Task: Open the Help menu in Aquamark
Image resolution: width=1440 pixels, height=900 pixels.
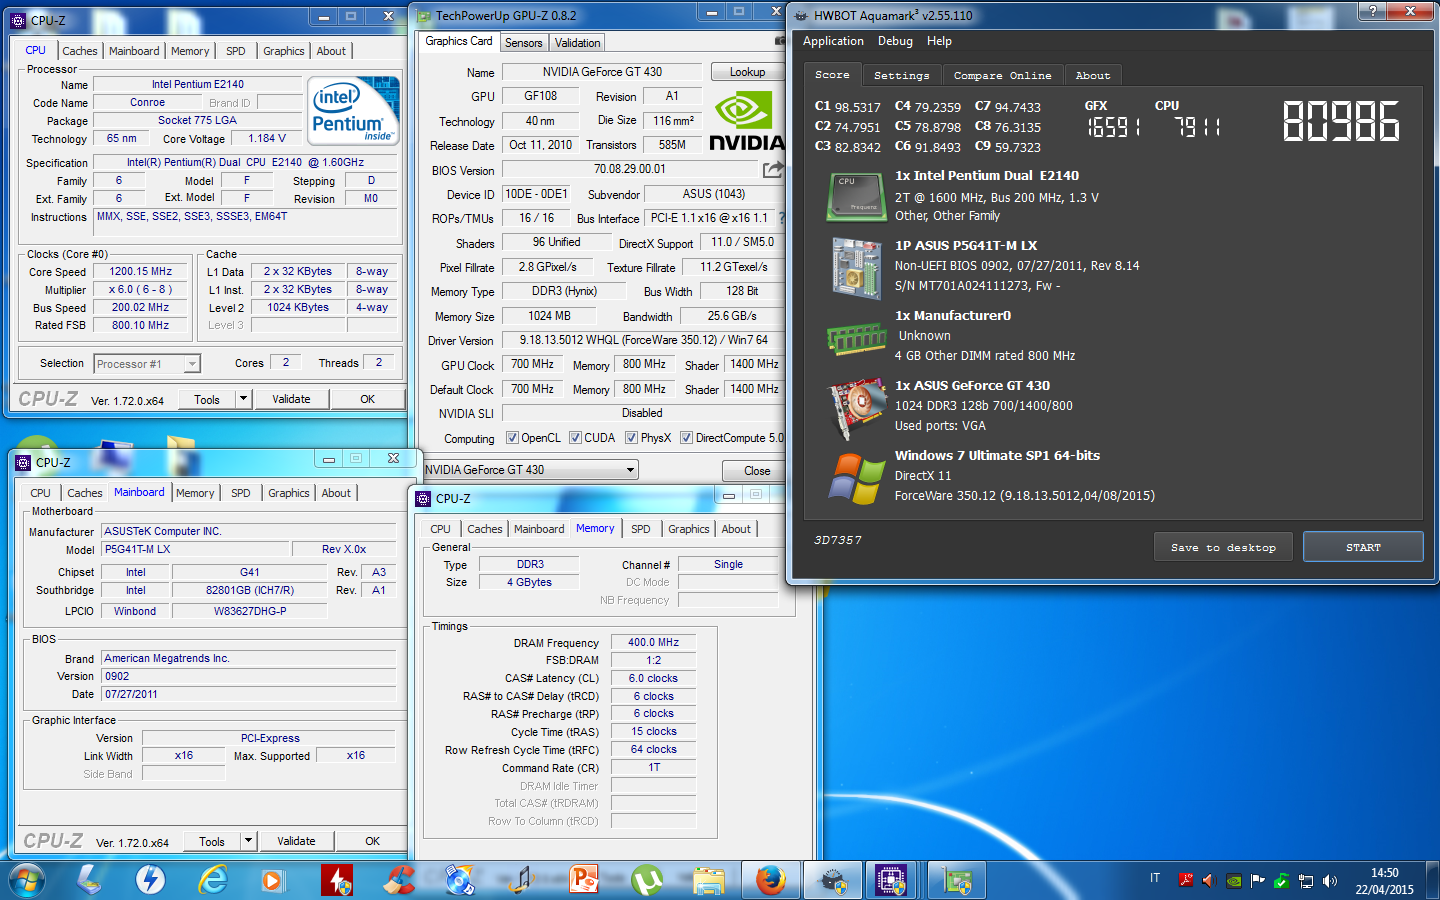Action: pyautogui.click(x=939, y=41)
